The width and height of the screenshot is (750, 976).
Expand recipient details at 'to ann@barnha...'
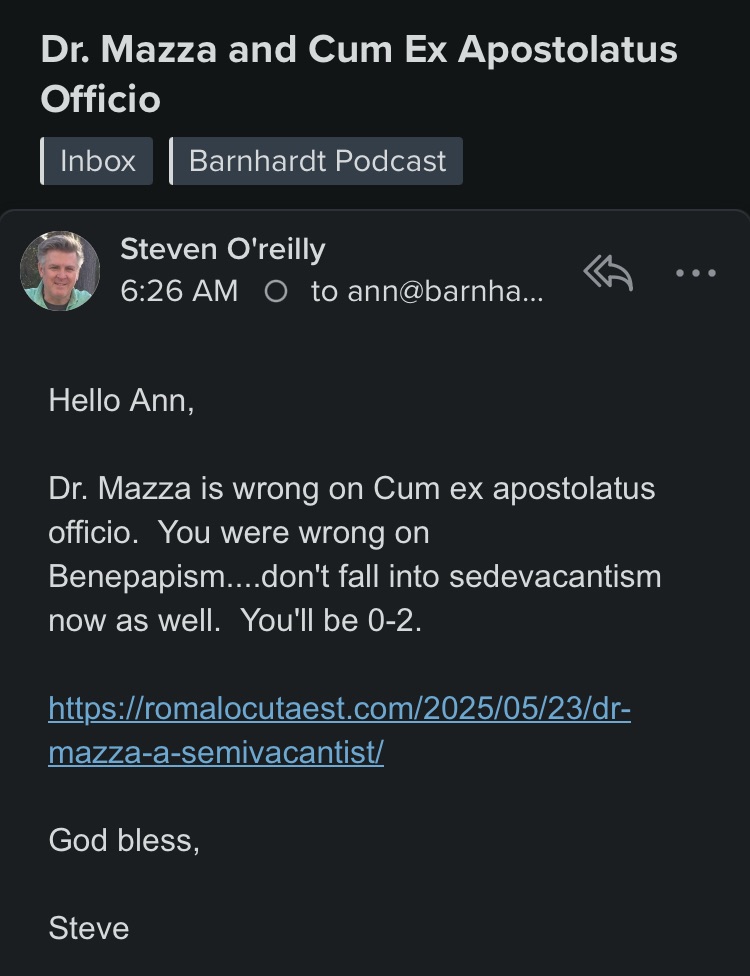click(x=428, y=291)
